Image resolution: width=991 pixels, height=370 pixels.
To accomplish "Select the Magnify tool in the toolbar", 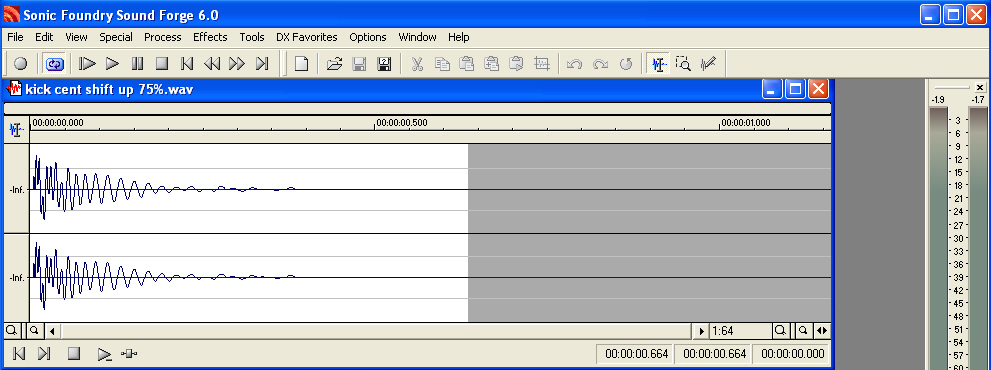I will click(x=683, y=63).
